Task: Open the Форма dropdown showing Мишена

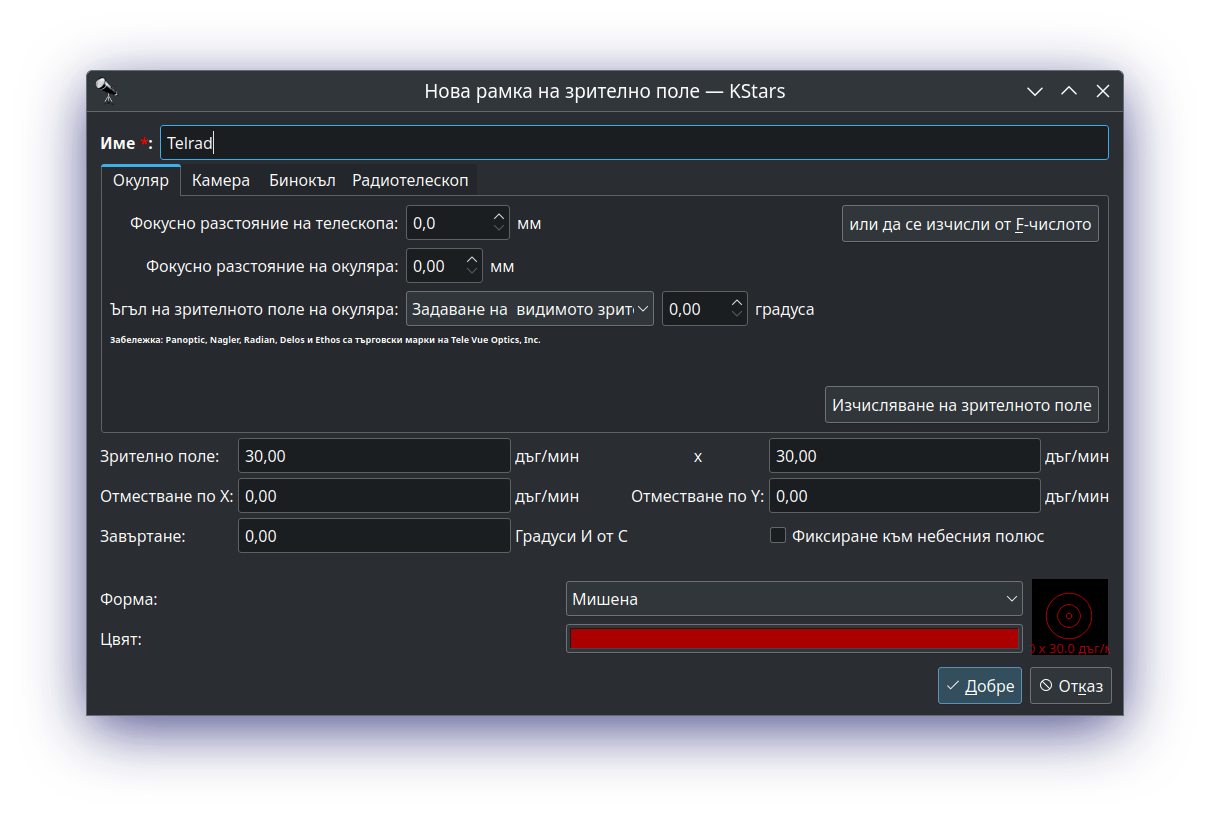Action: point(793,599)
